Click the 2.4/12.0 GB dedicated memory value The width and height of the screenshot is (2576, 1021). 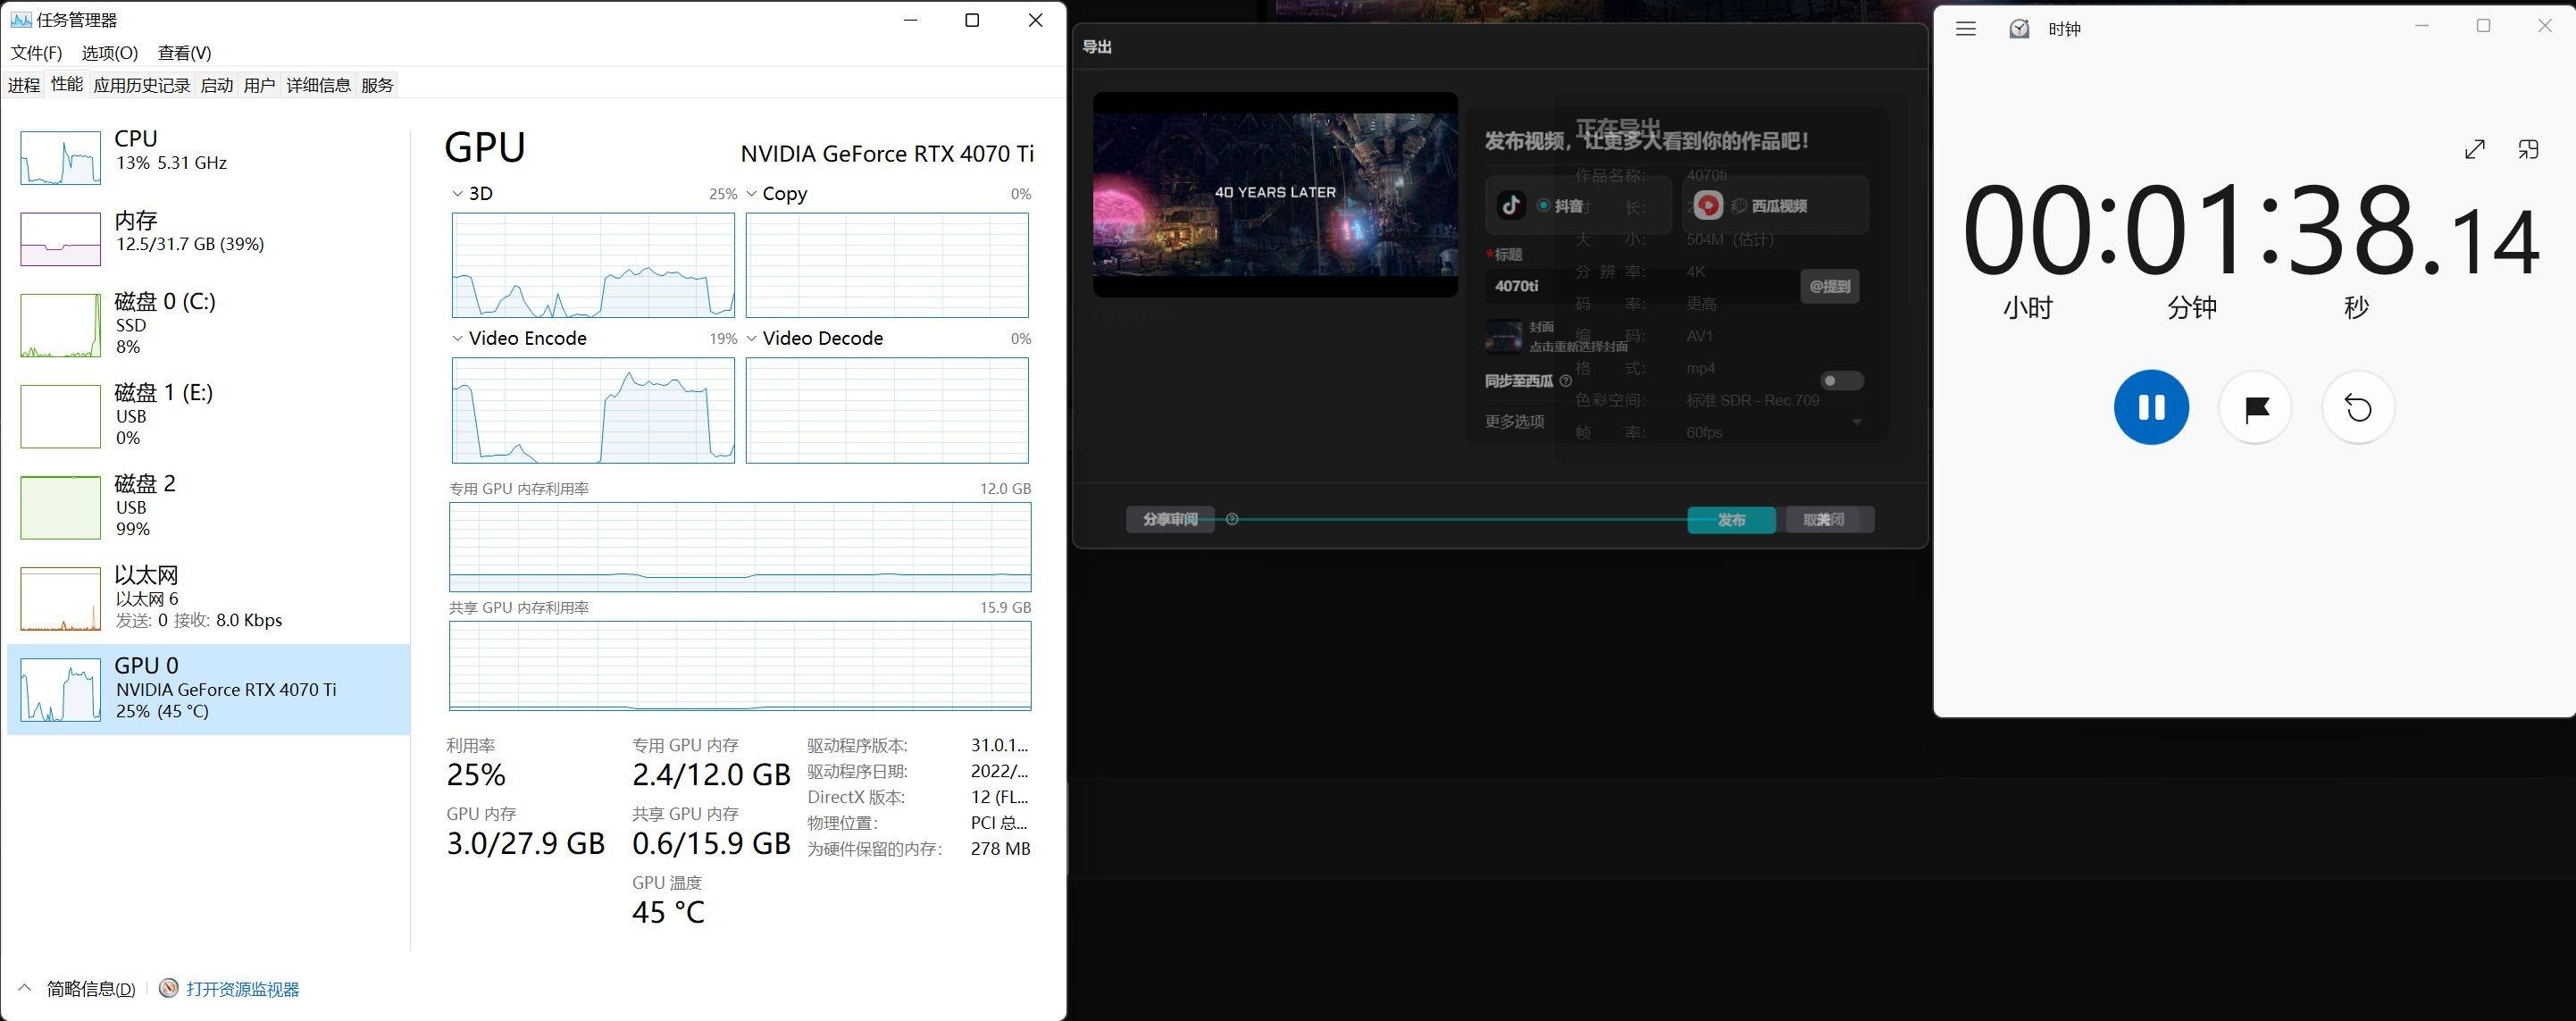[x=711, y=774]
